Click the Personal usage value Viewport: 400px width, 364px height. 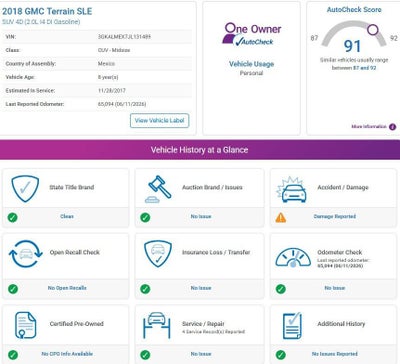(x=252, y=73)
